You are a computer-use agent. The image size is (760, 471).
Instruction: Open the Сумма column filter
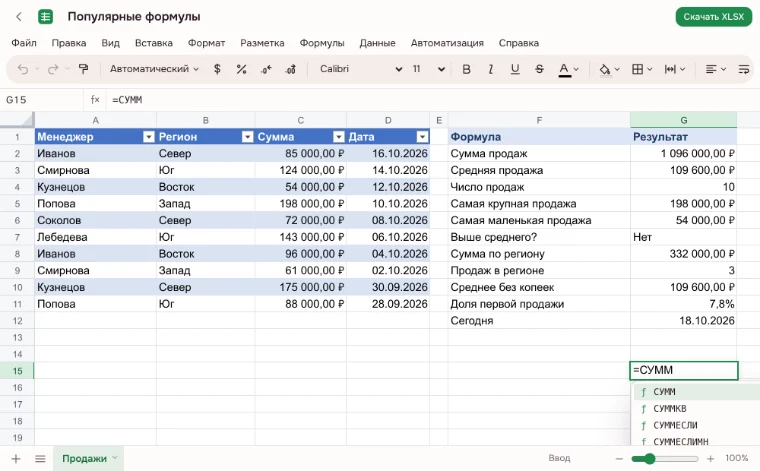339,137
